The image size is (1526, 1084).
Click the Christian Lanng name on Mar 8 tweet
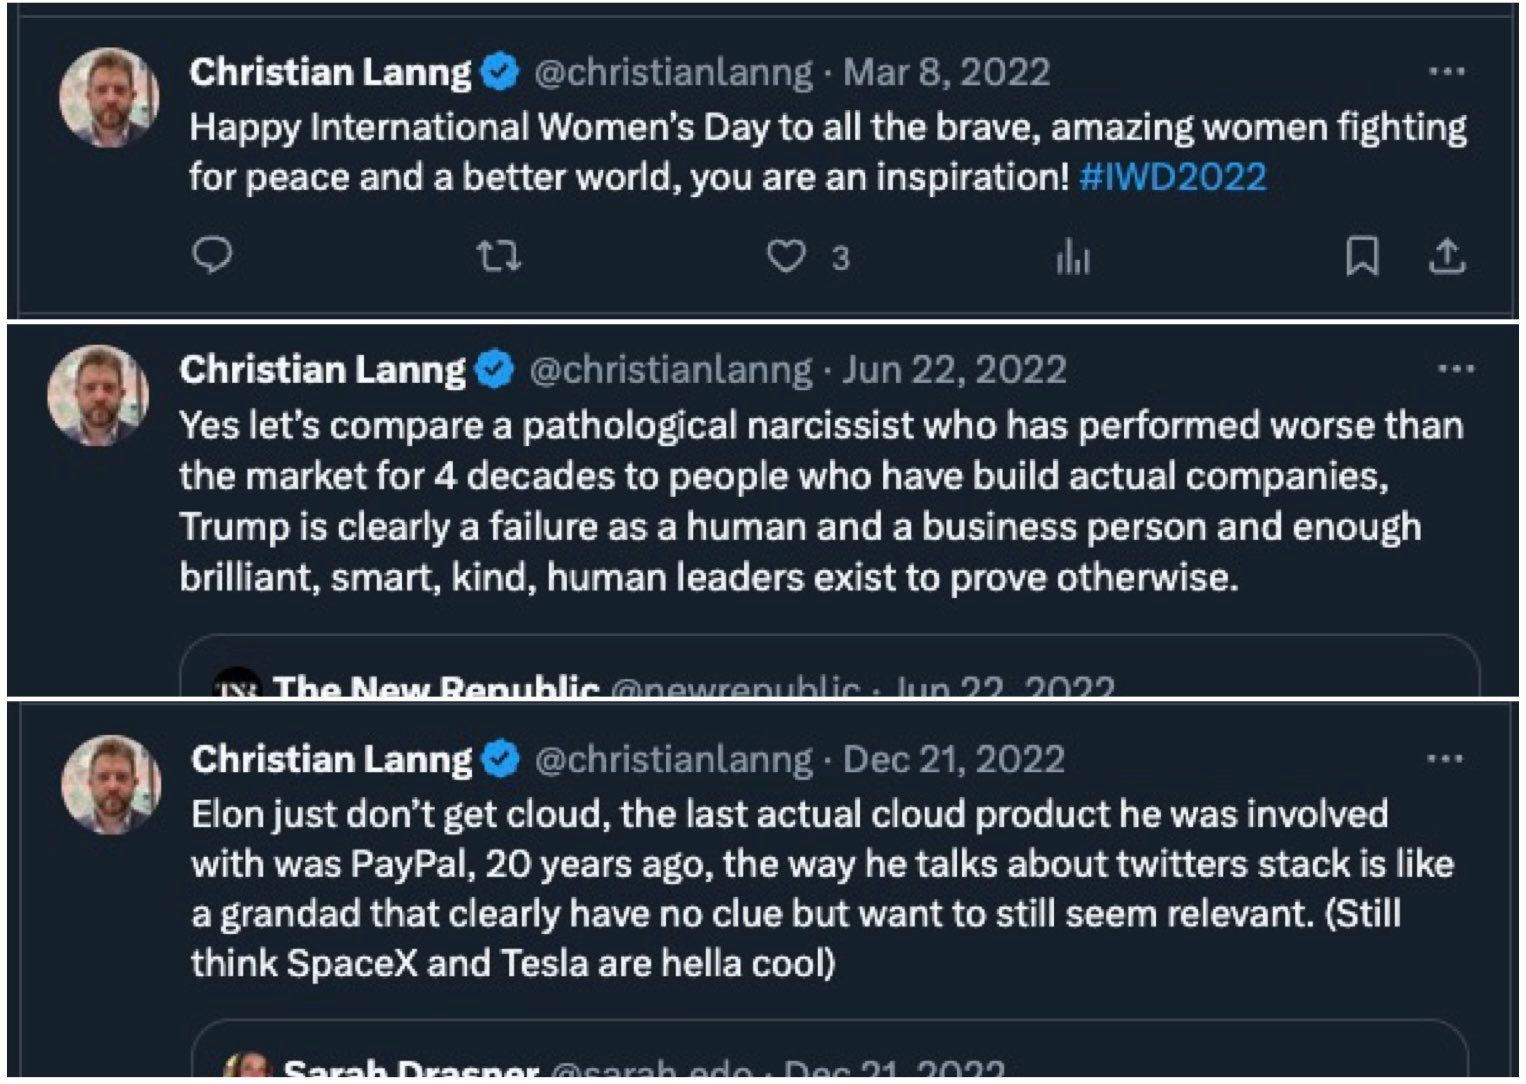329,72
